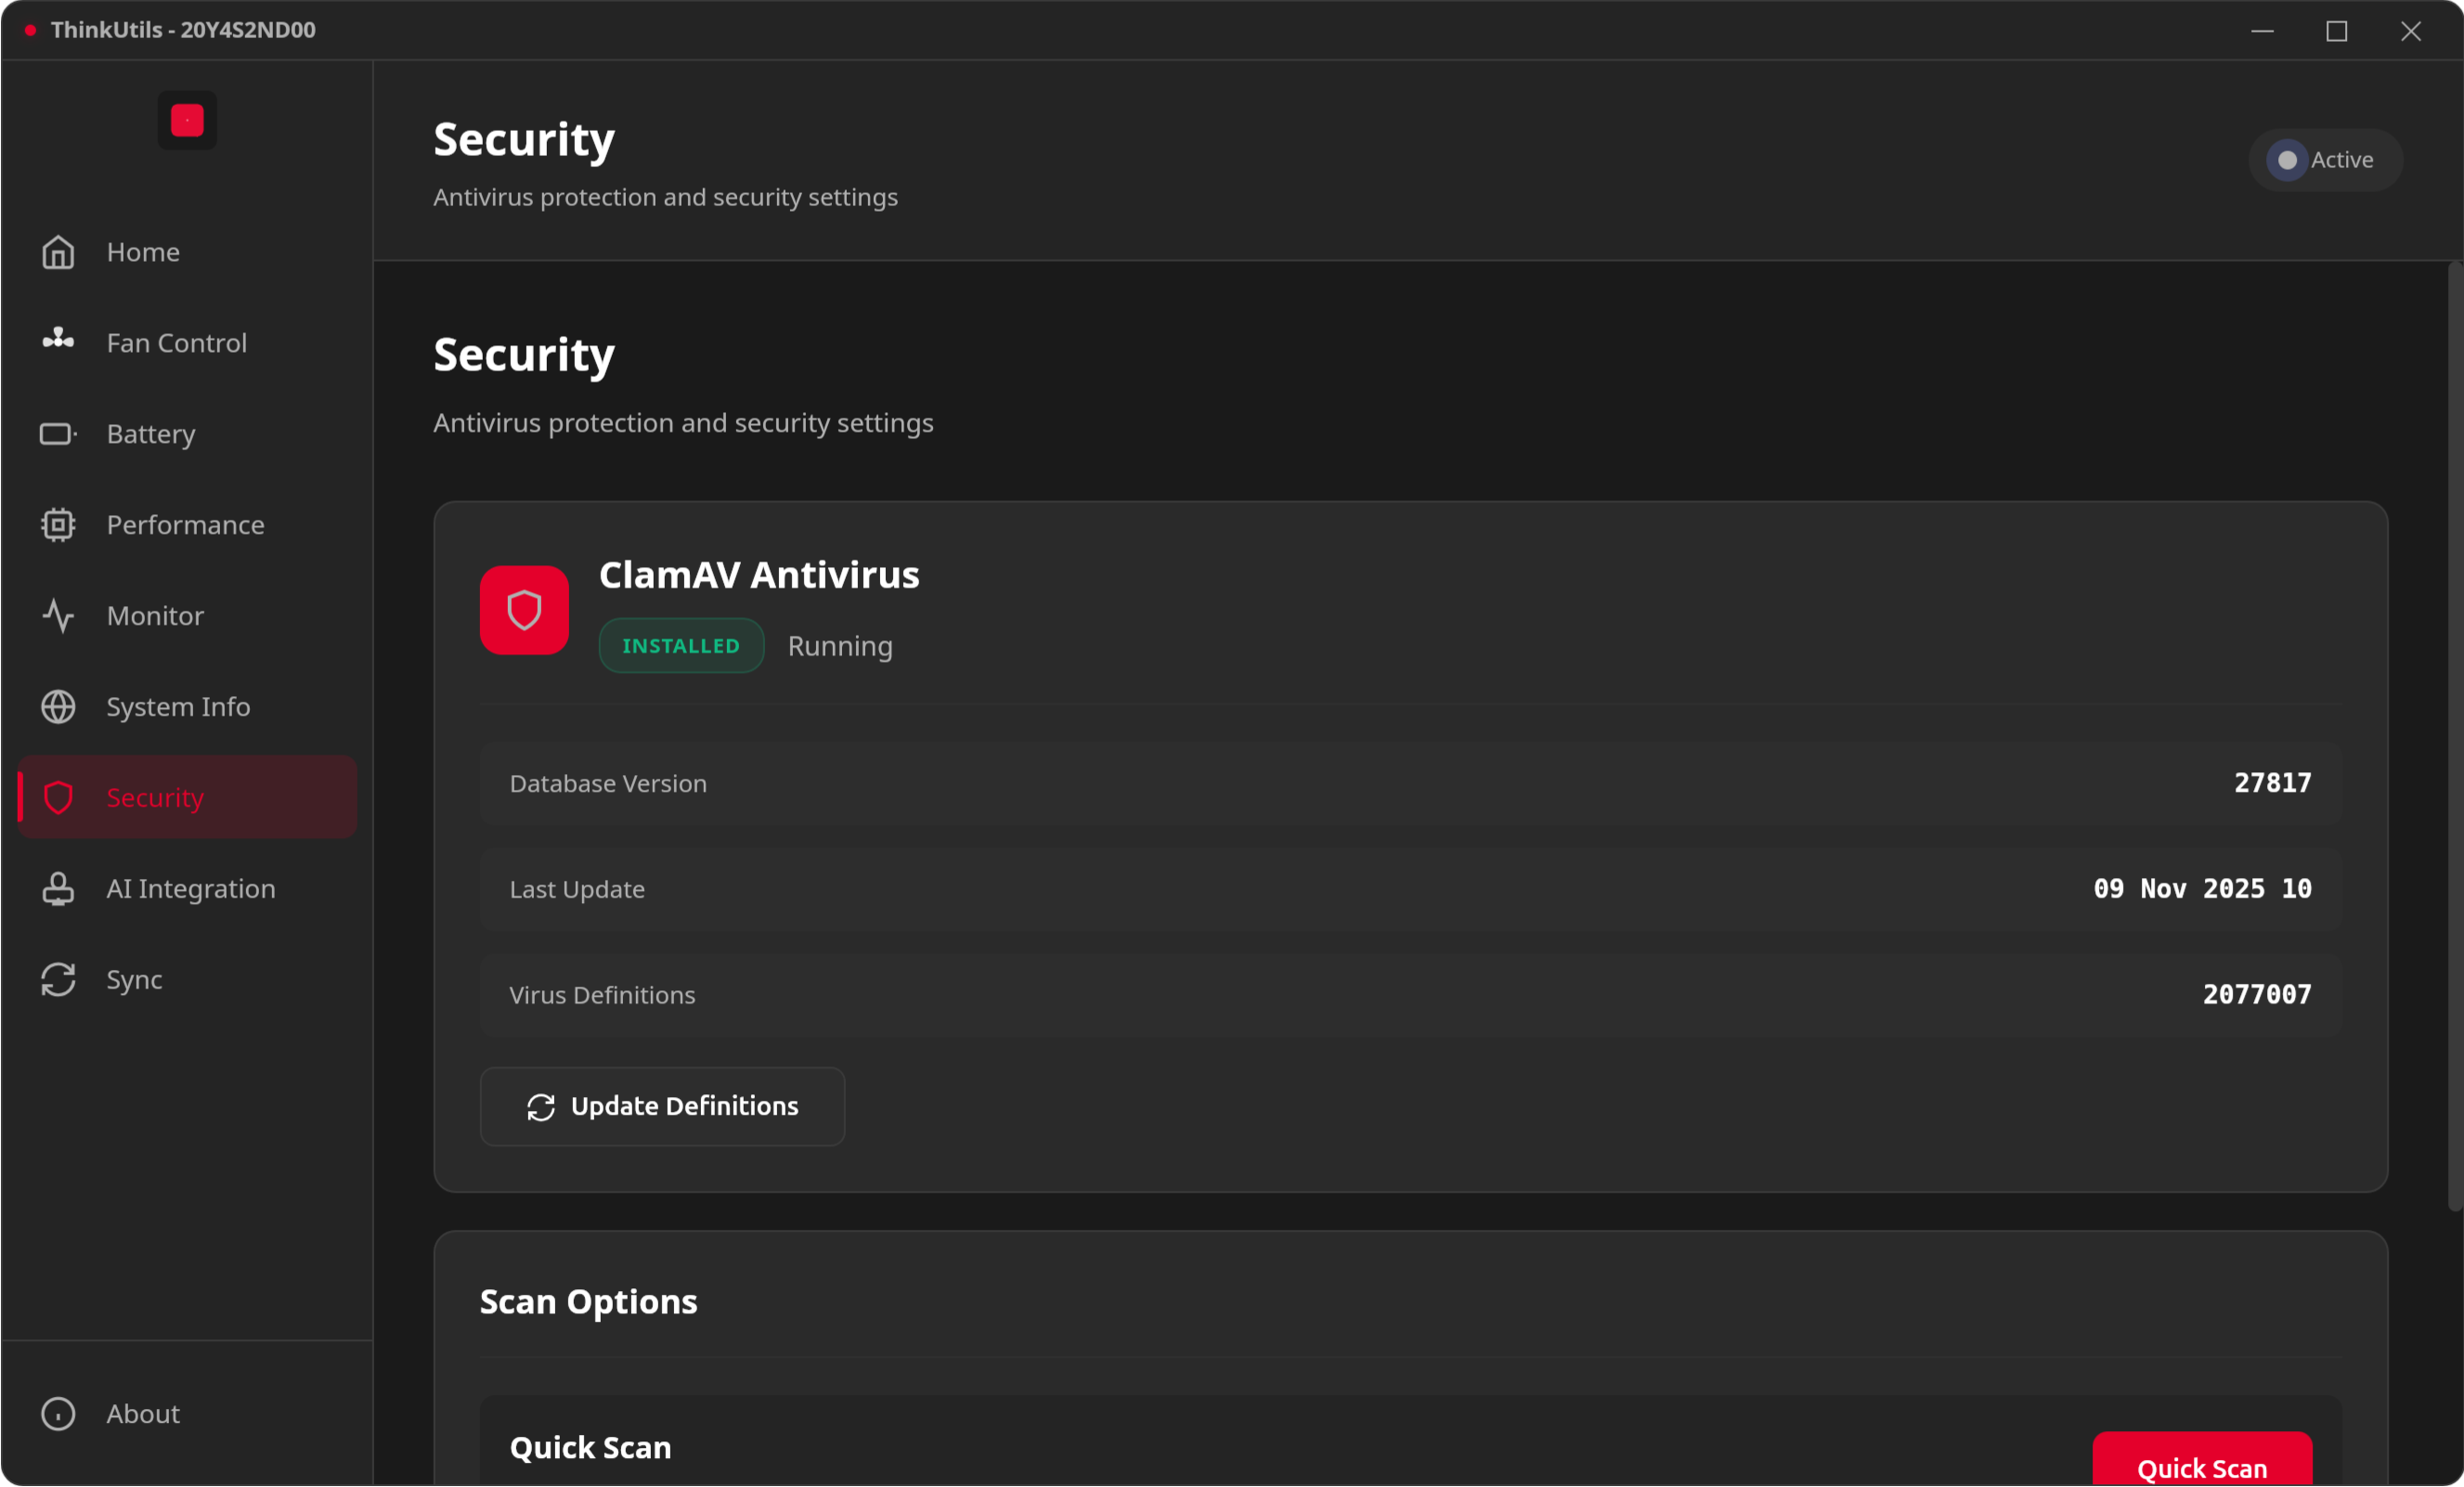Viewport: 2464px width, 1487px height.
Task: Select the ThinkUtils app logo
Action: [x=186, y=119]
